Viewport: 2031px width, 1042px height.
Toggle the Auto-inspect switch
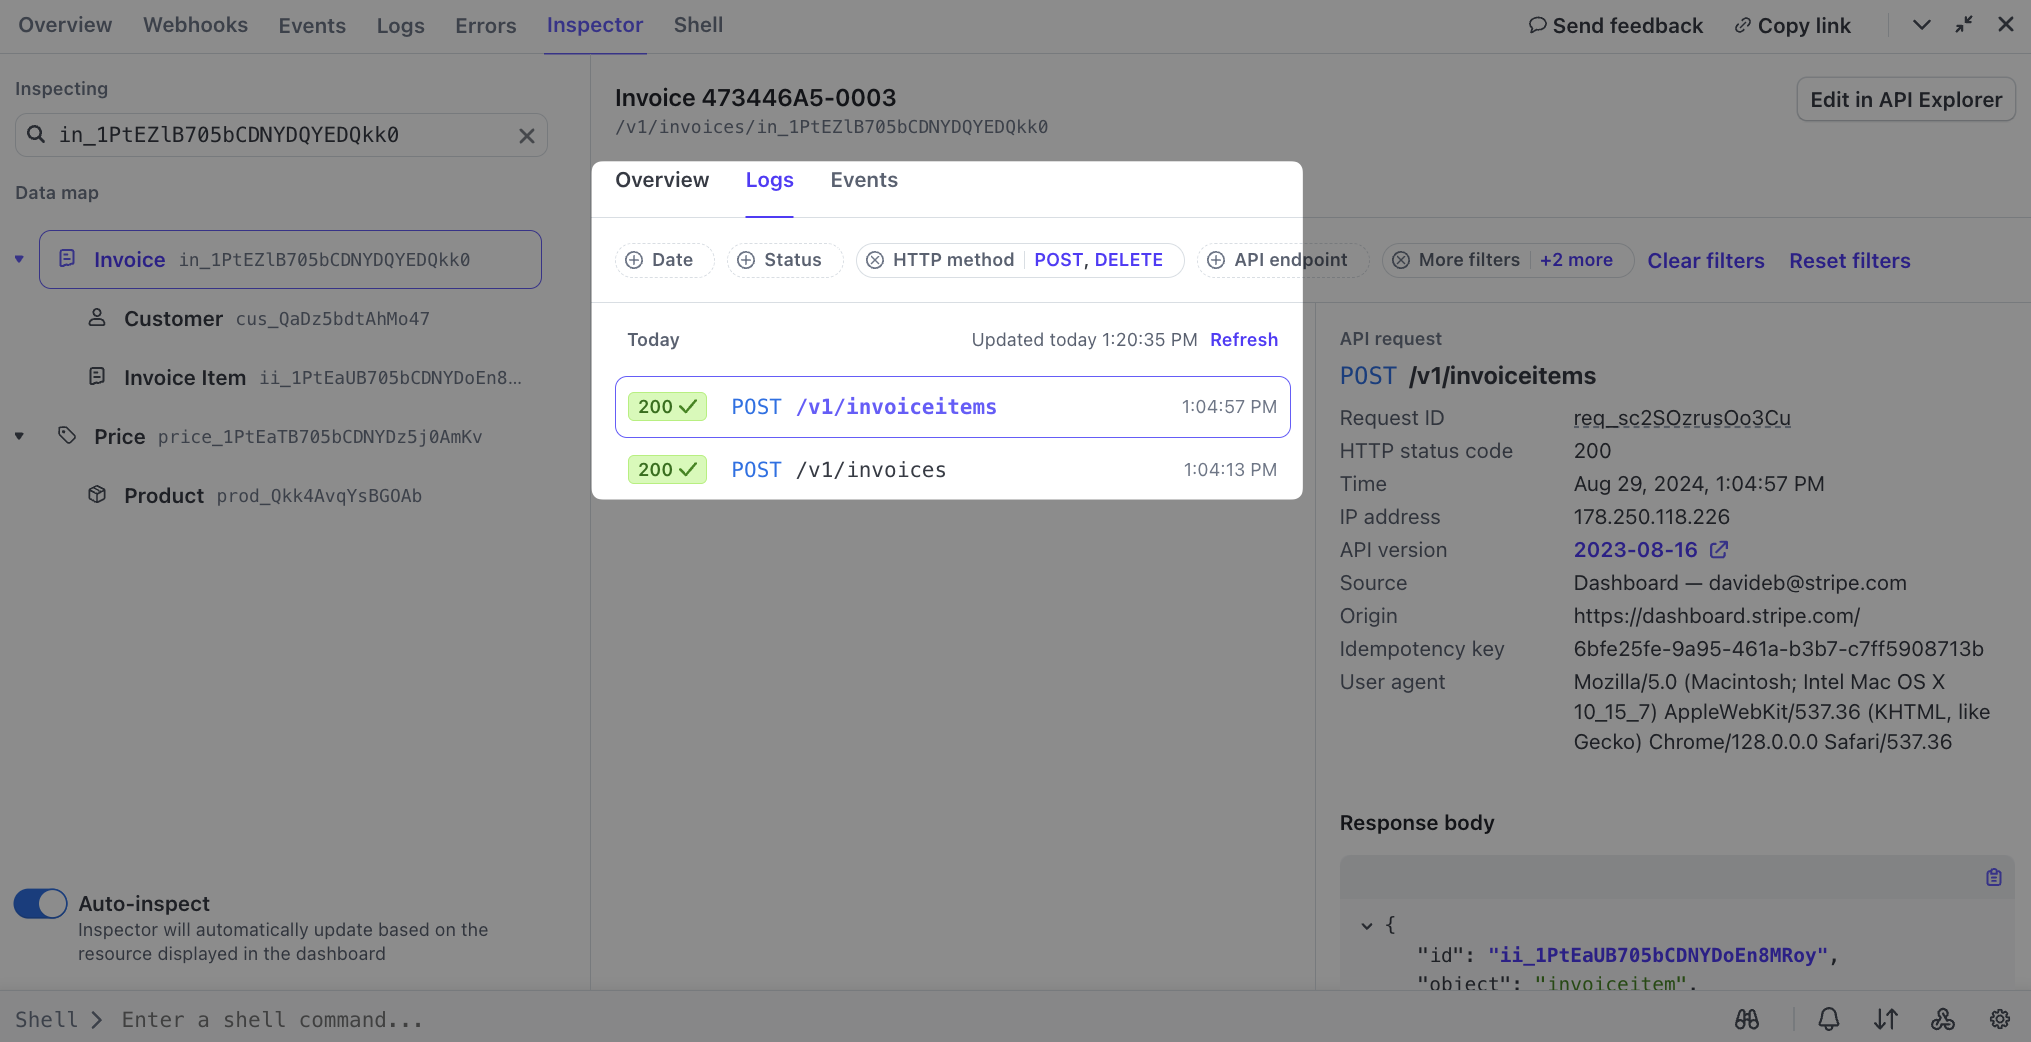(40, 903)
